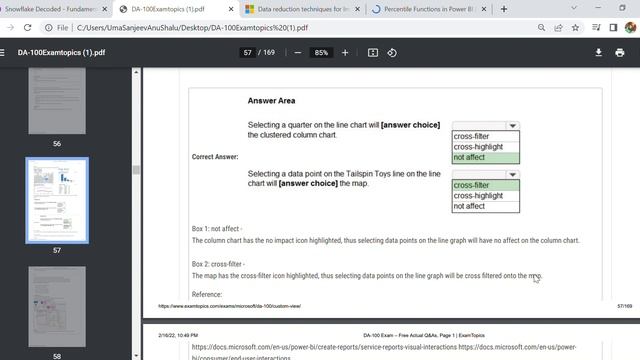Select cross-filter in the first dropdown list
640x360 pixels.
tap(485, 136)
